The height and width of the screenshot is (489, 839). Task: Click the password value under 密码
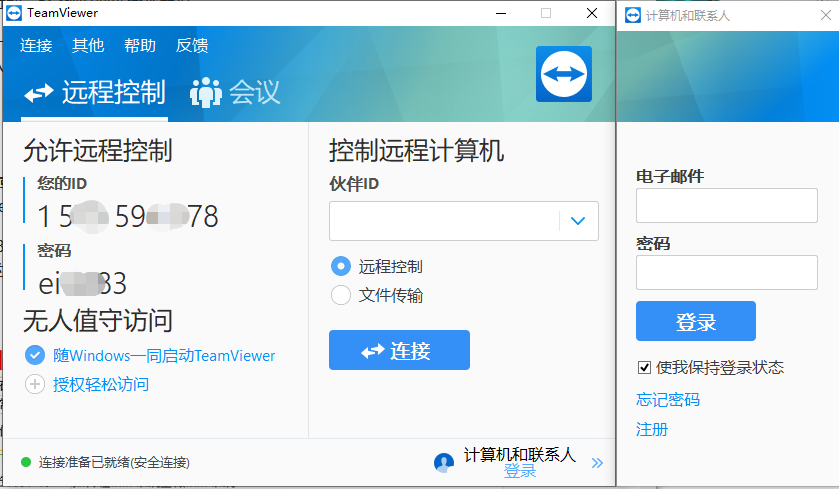tap(82, 283)
